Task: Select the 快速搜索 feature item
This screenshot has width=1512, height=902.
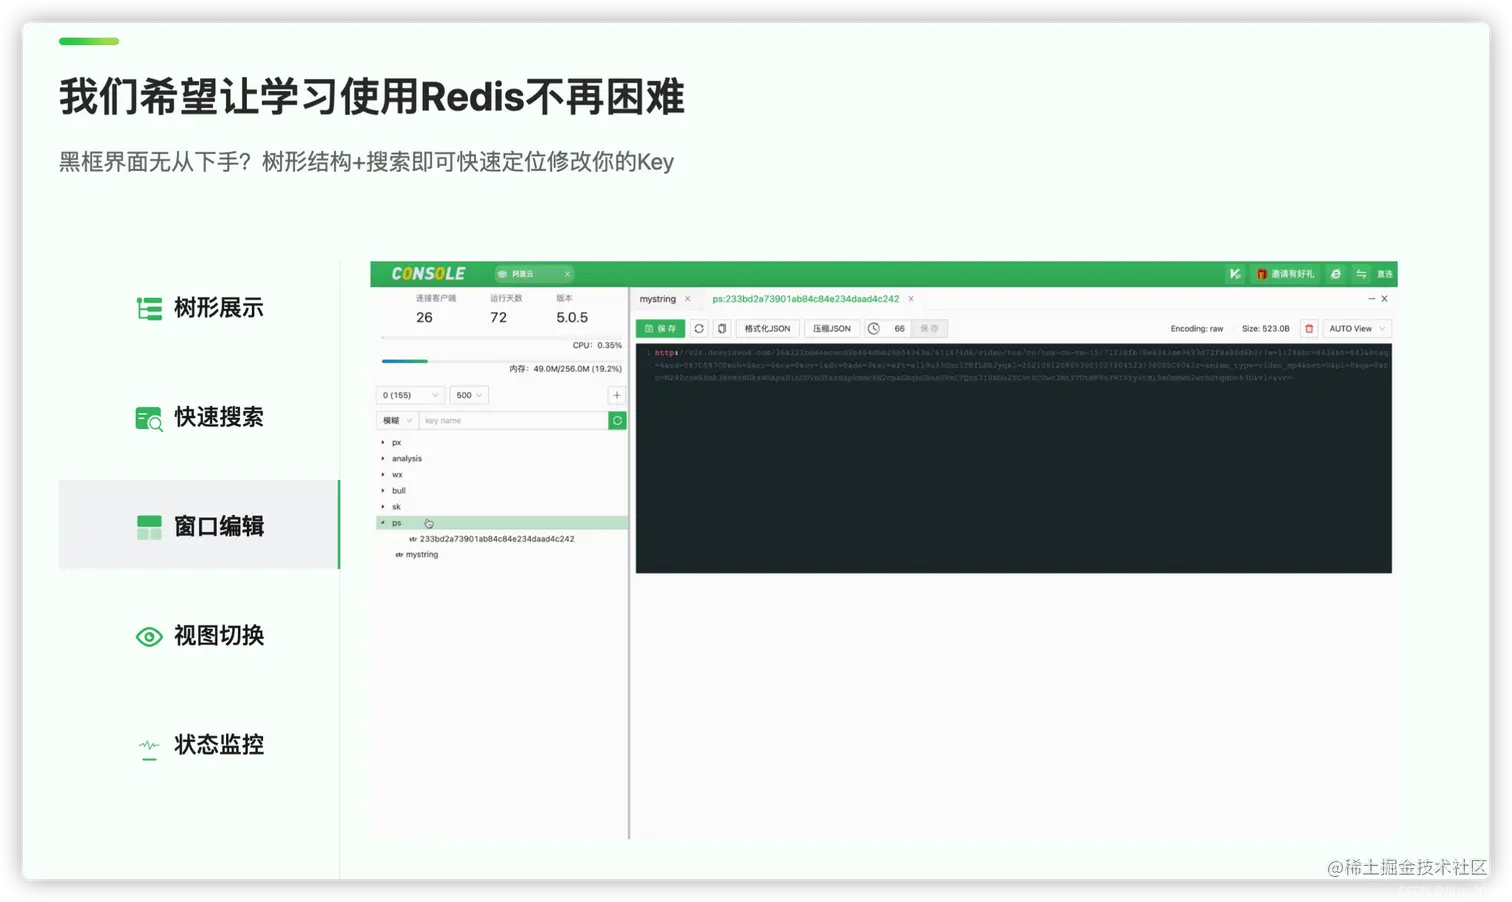Action: pyautogui.click(x=199, y=417)
